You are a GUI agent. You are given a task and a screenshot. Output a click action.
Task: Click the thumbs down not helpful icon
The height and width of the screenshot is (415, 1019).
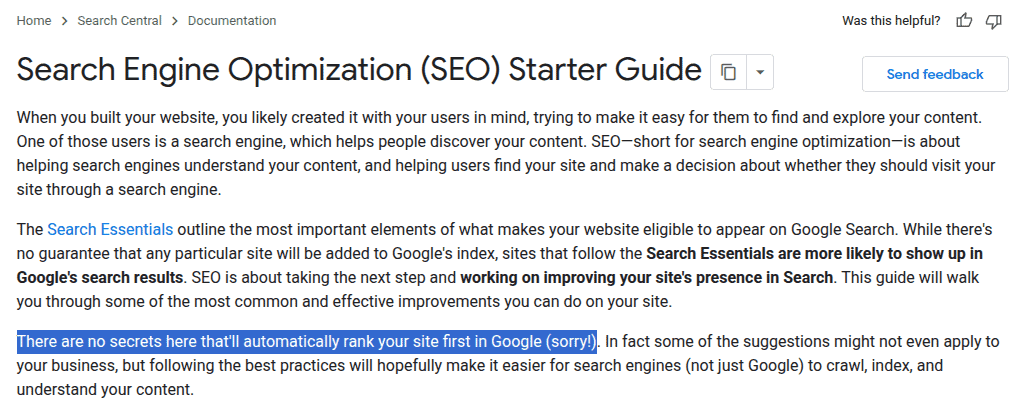click(x=994, y=21)
